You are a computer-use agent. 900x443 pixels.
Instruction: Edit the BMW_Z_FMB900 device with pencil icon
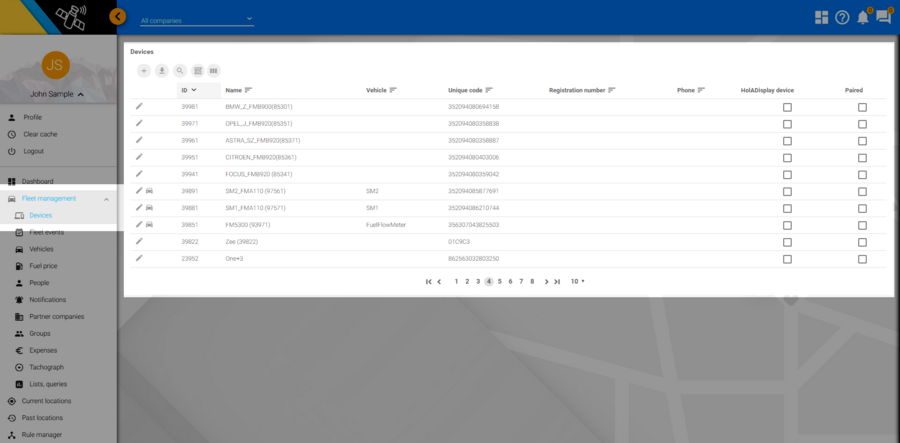click(x=140, y=106)
